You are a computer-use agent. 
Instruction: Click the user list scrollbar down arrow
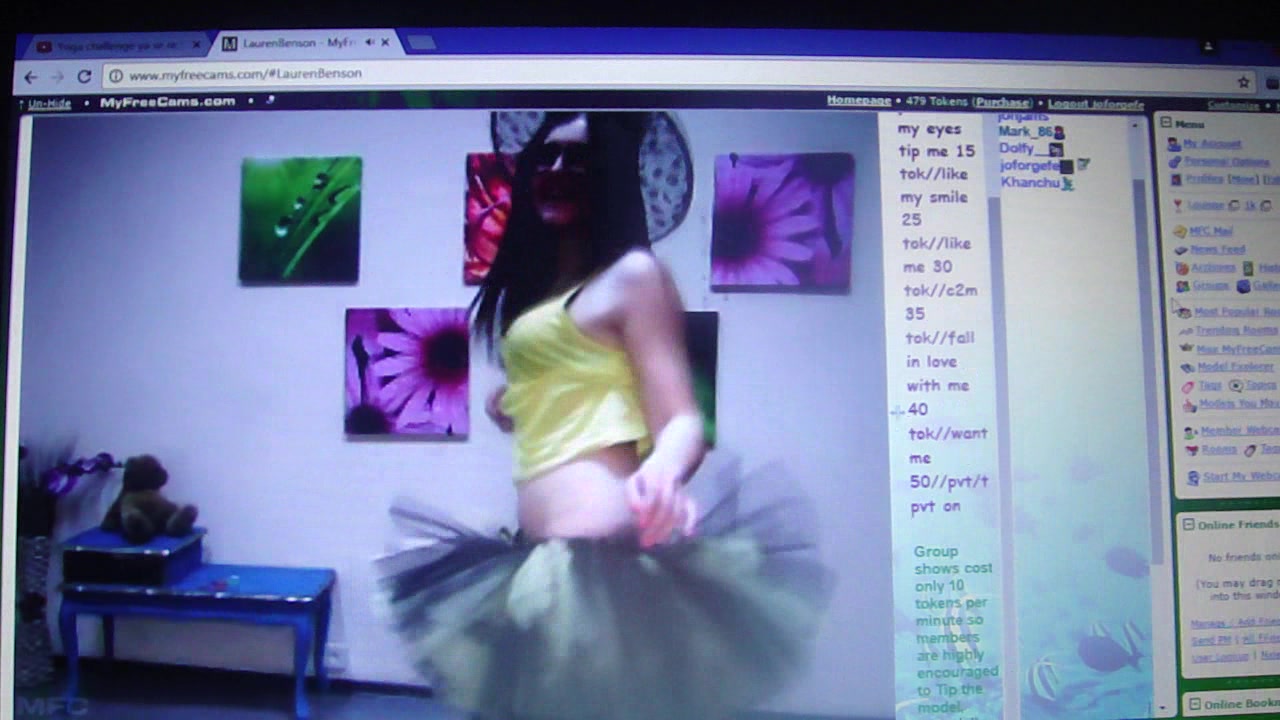1161,708
